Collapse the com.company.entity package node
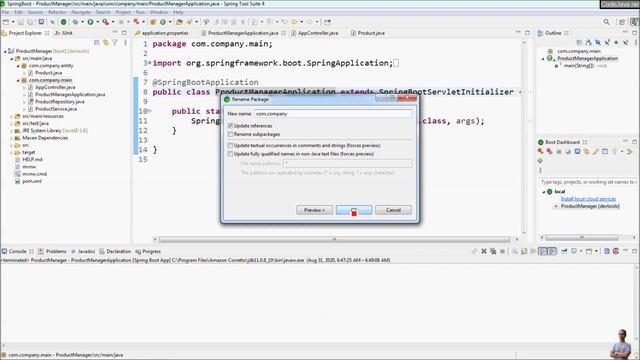Image resolution: width=640 pixels, height=360 pixels. [18, 66]
